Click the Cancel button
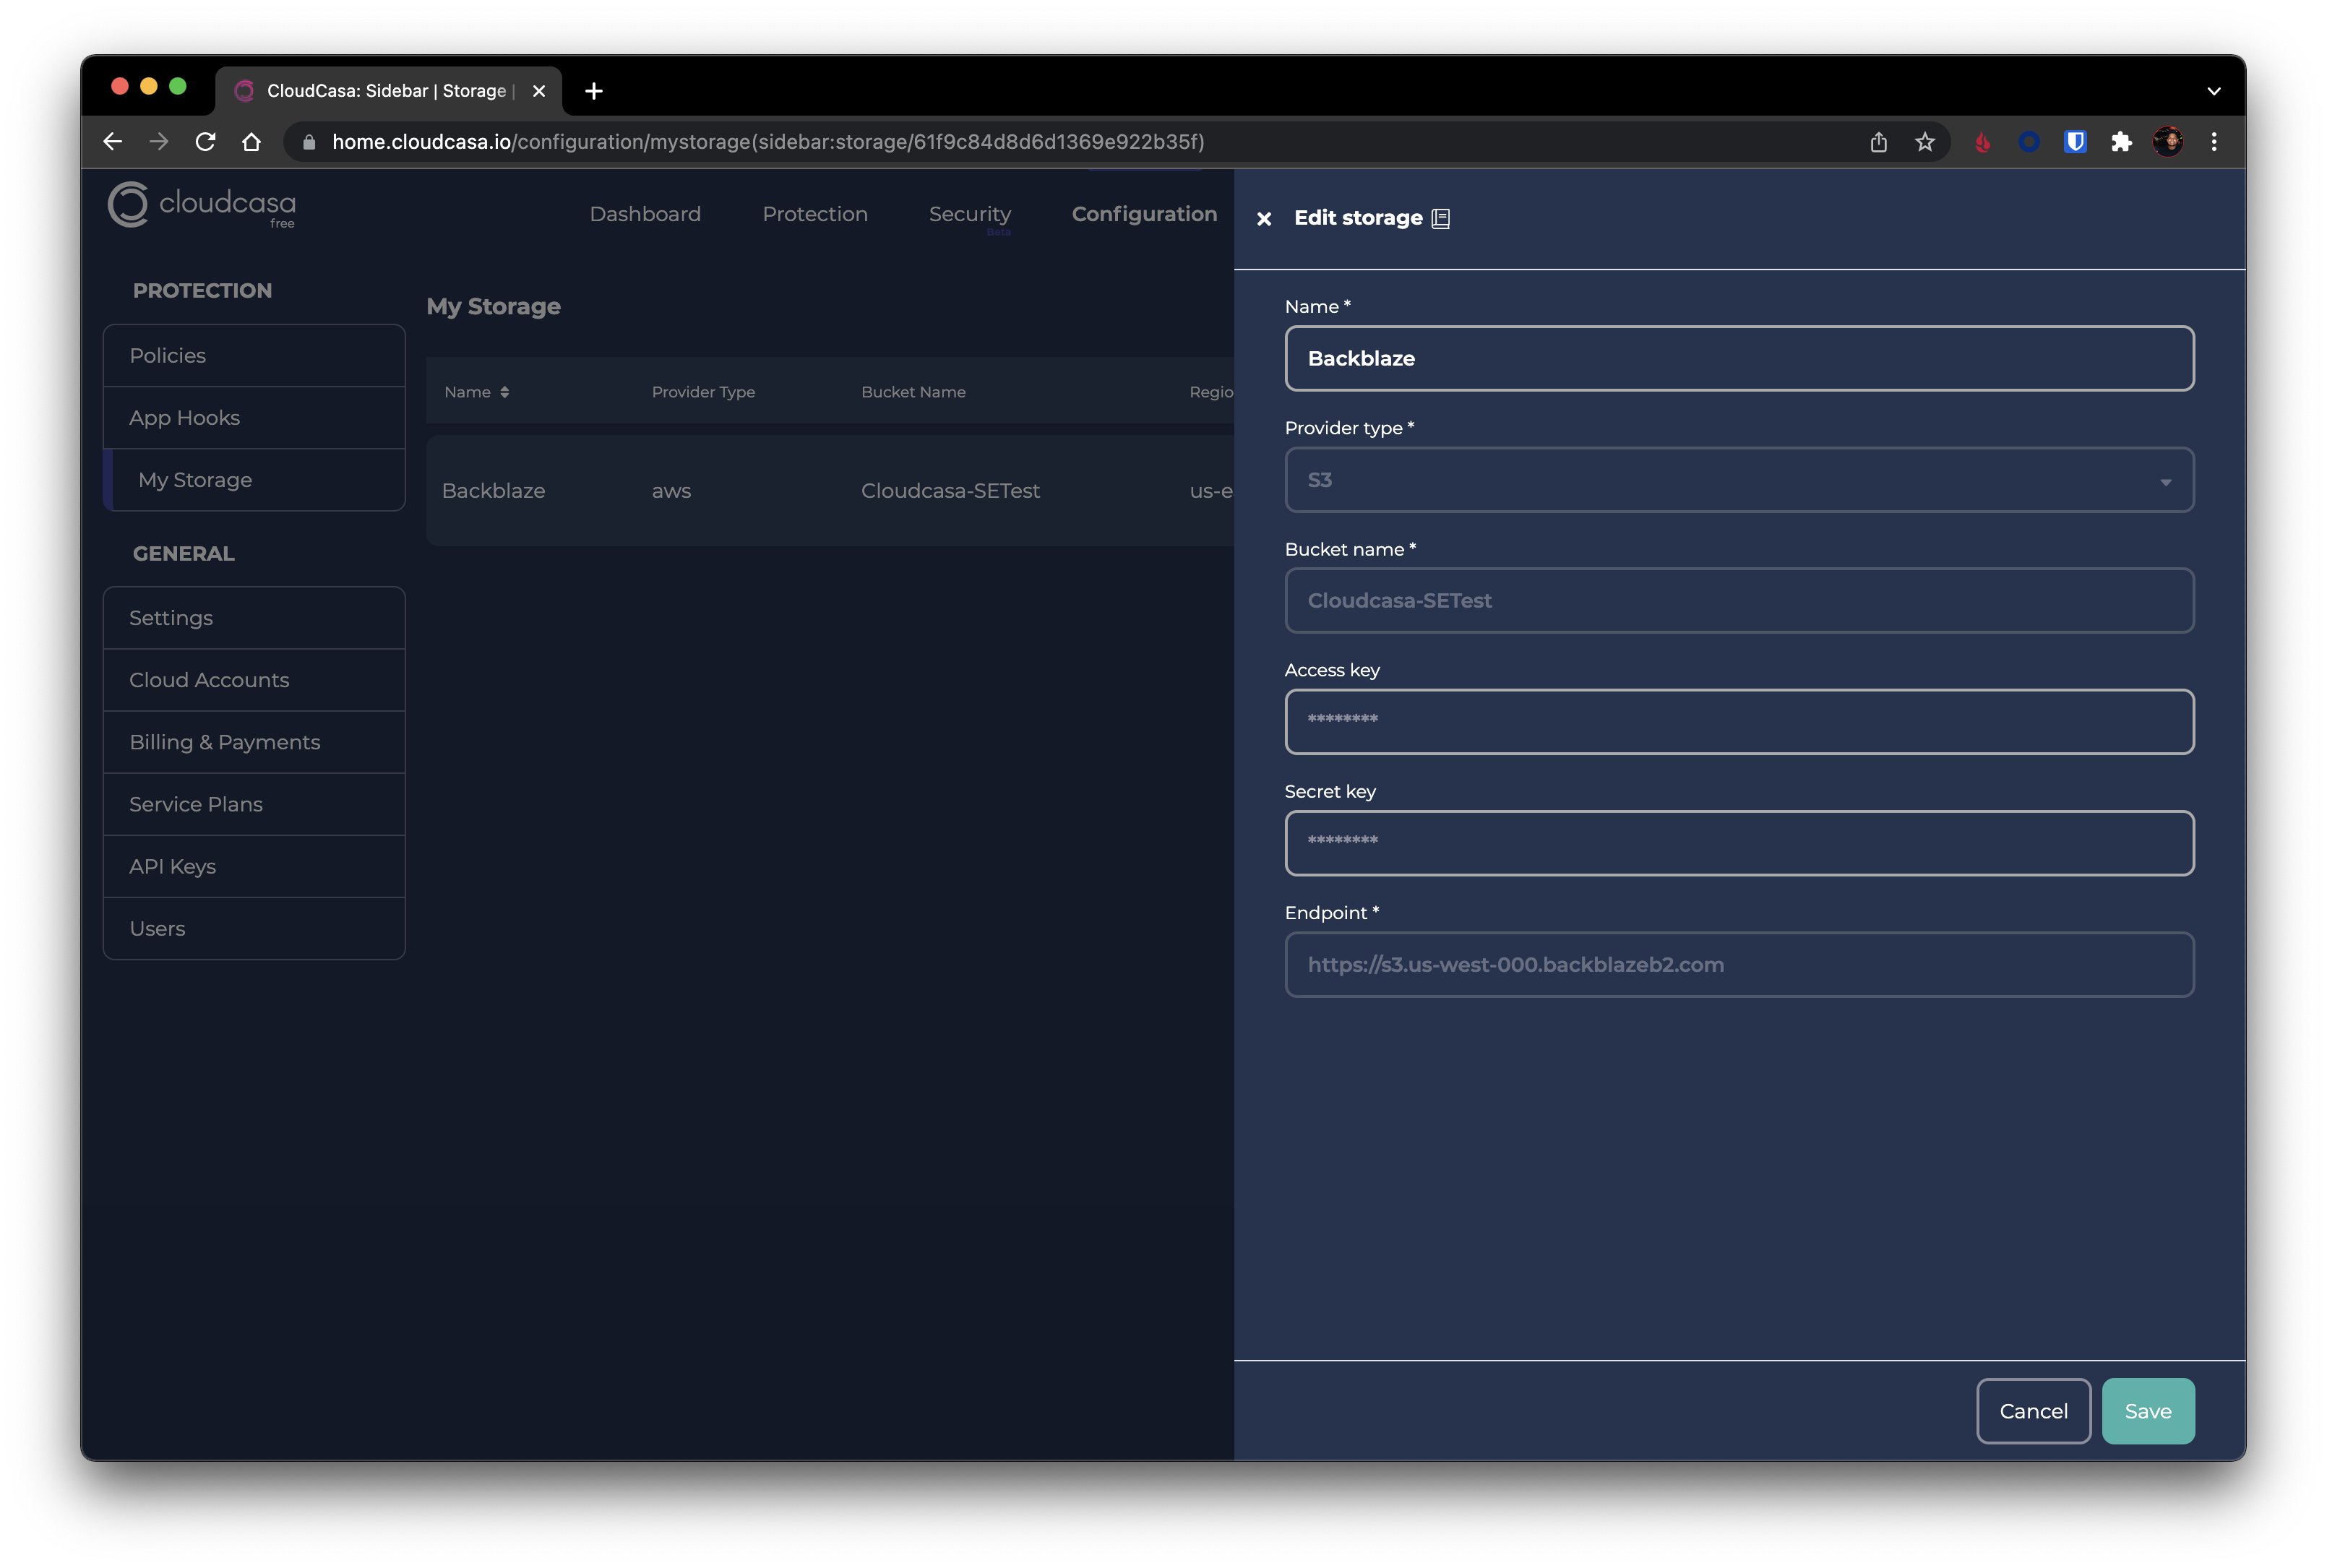 tap(2033, 1411)
